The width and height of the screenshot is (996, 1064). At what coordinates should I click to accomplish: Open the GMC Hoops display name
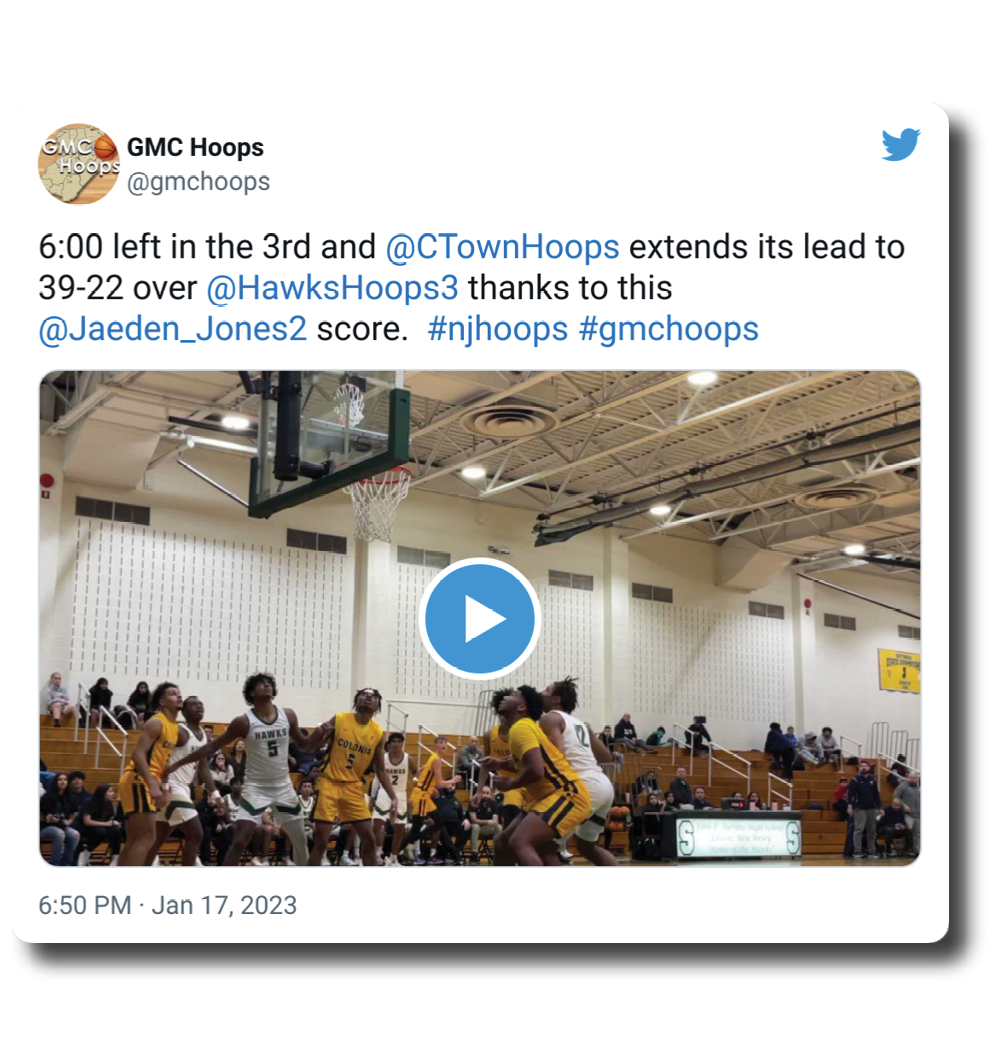[x=195, y=147]
